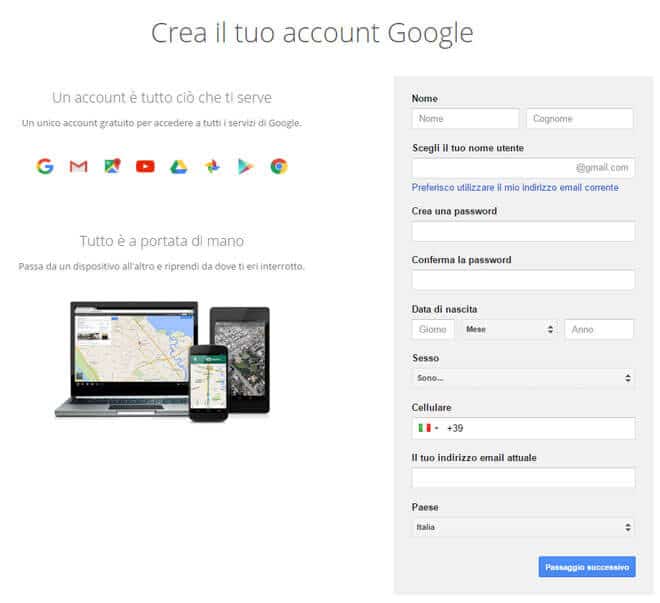The height and width of the screenshot is (603, 660).
Task: Select the Gmail username input field
Action: click(x=490, y=168)
